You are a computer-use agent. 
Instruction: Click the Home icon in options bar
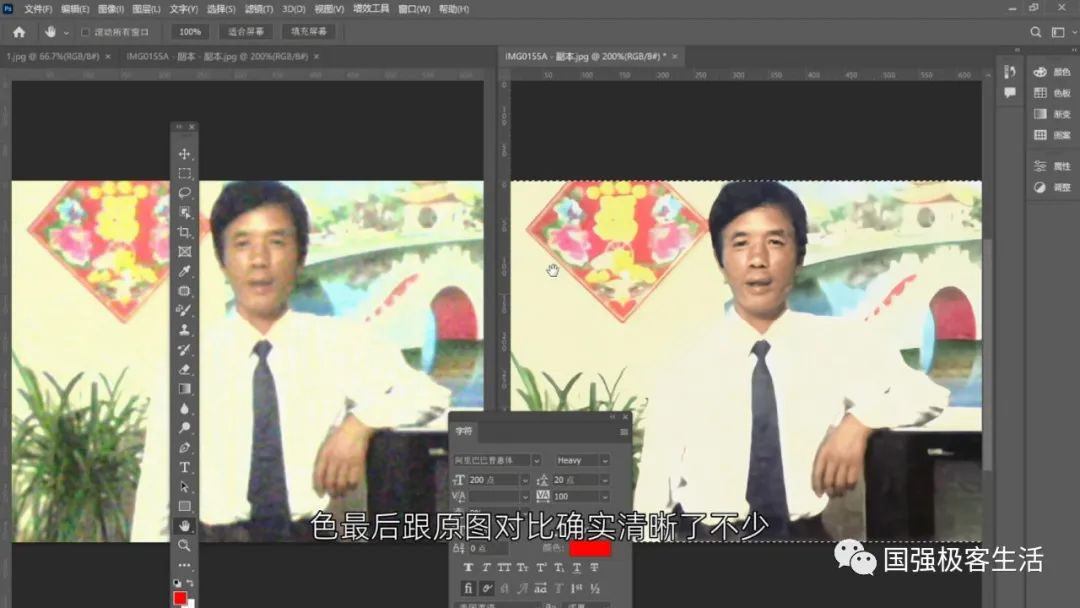[19, 32]
